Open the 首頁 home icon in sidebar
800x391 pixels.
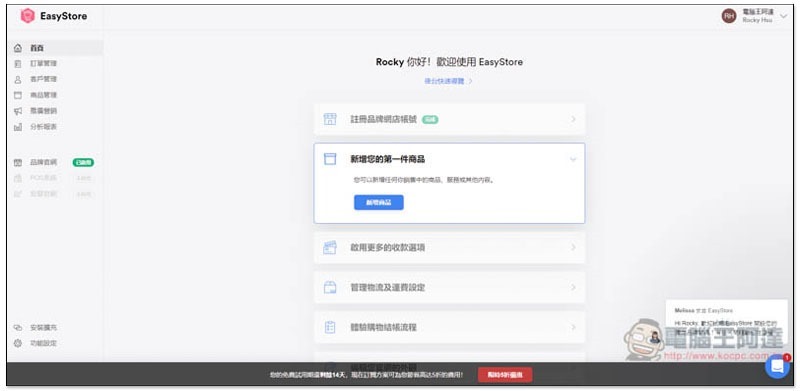(x=18, y=48)
